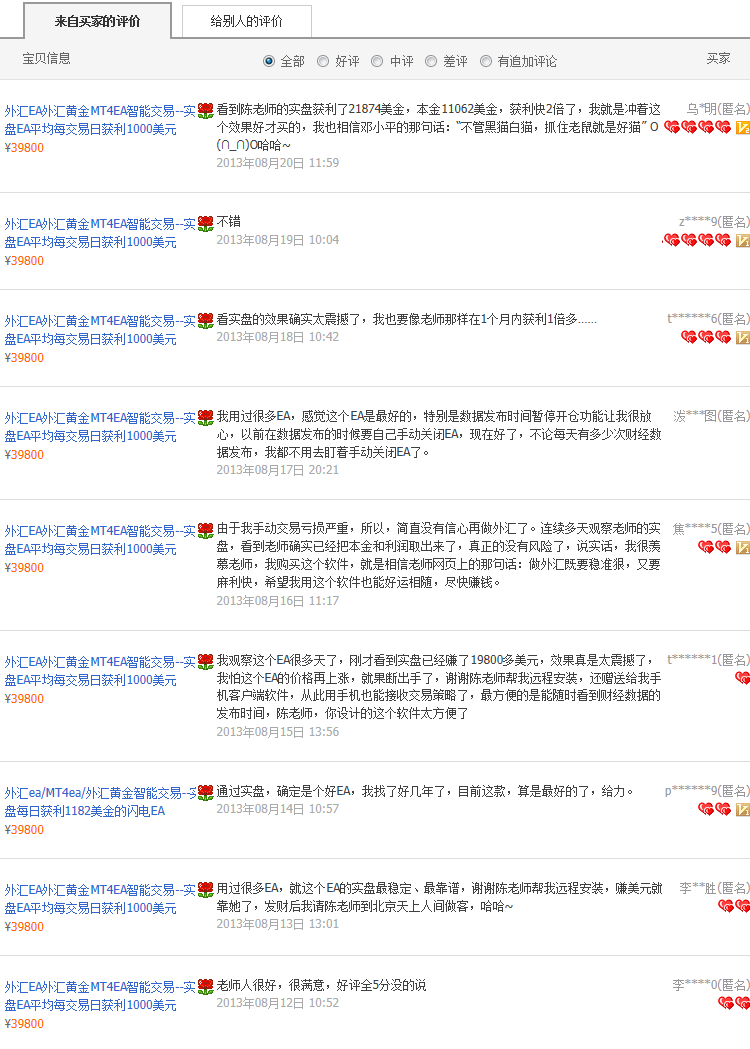This screenshot has height=1049, width=750.
Task: Switch to the 来自买家的评价 tab
Action: coord(97,21)
